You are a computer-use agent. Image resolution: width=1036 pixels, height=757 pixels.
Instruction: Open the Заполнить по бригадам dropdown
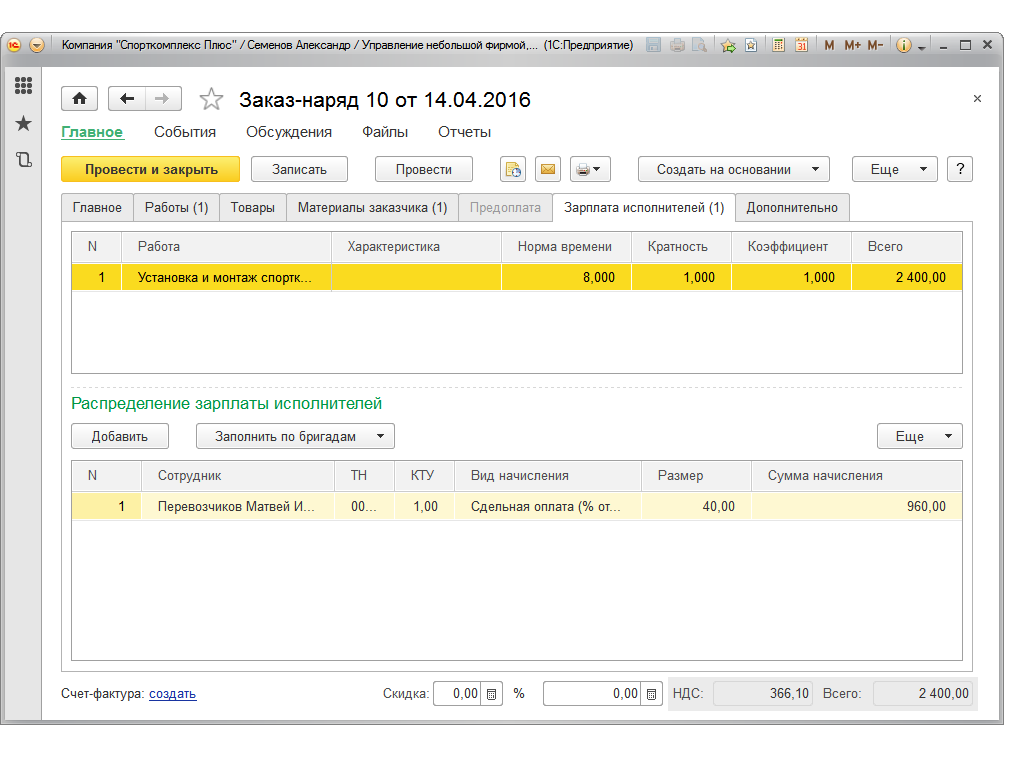[295, 436]
